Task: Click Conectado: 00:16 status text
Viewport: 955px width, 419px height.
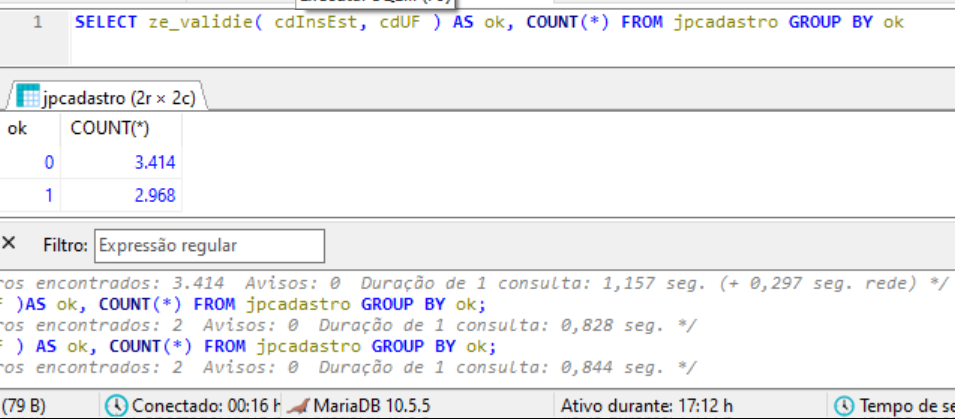Action: point(206,406)
